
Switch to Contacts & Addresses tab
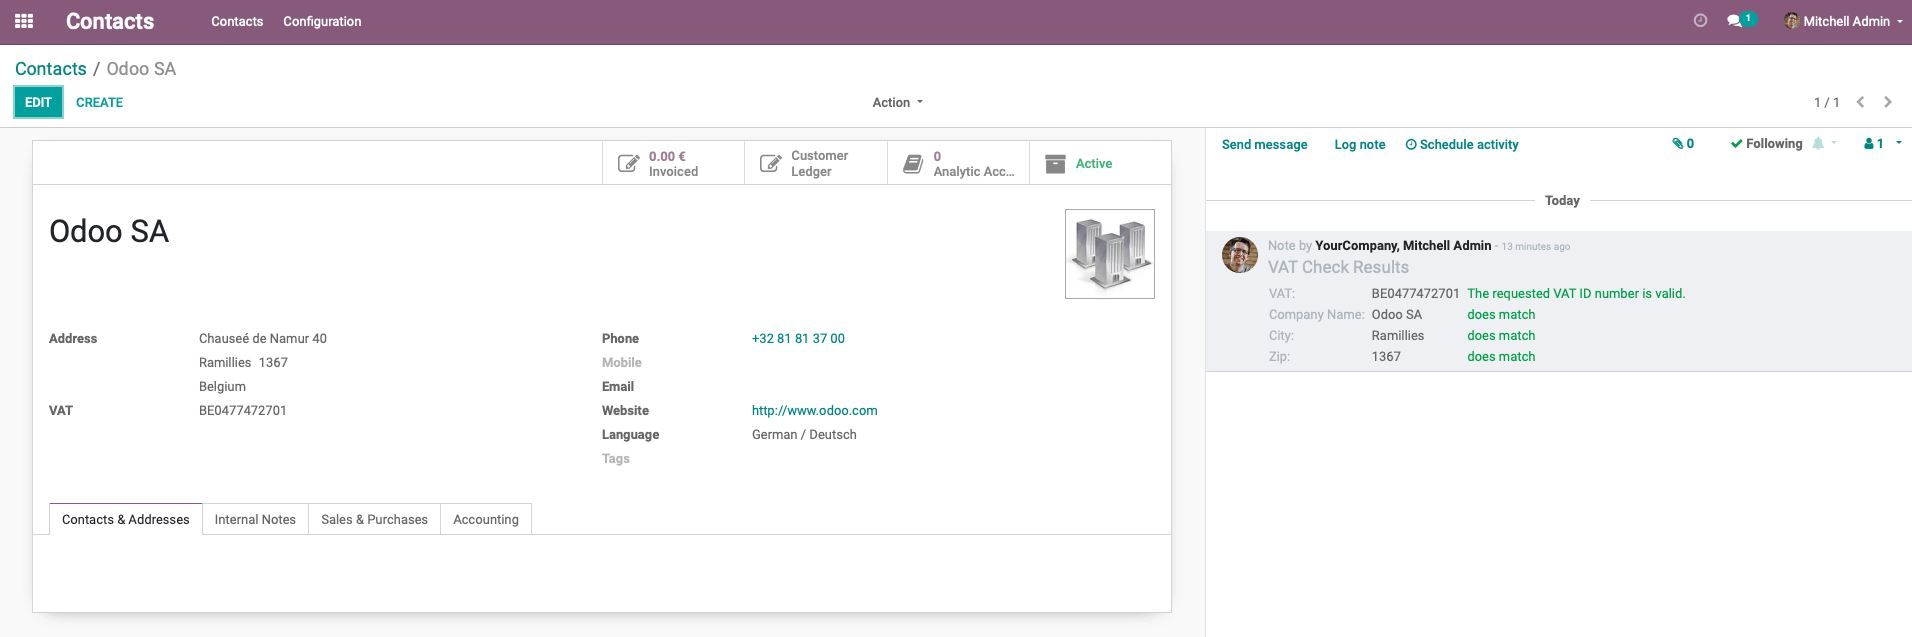(126, 519)
